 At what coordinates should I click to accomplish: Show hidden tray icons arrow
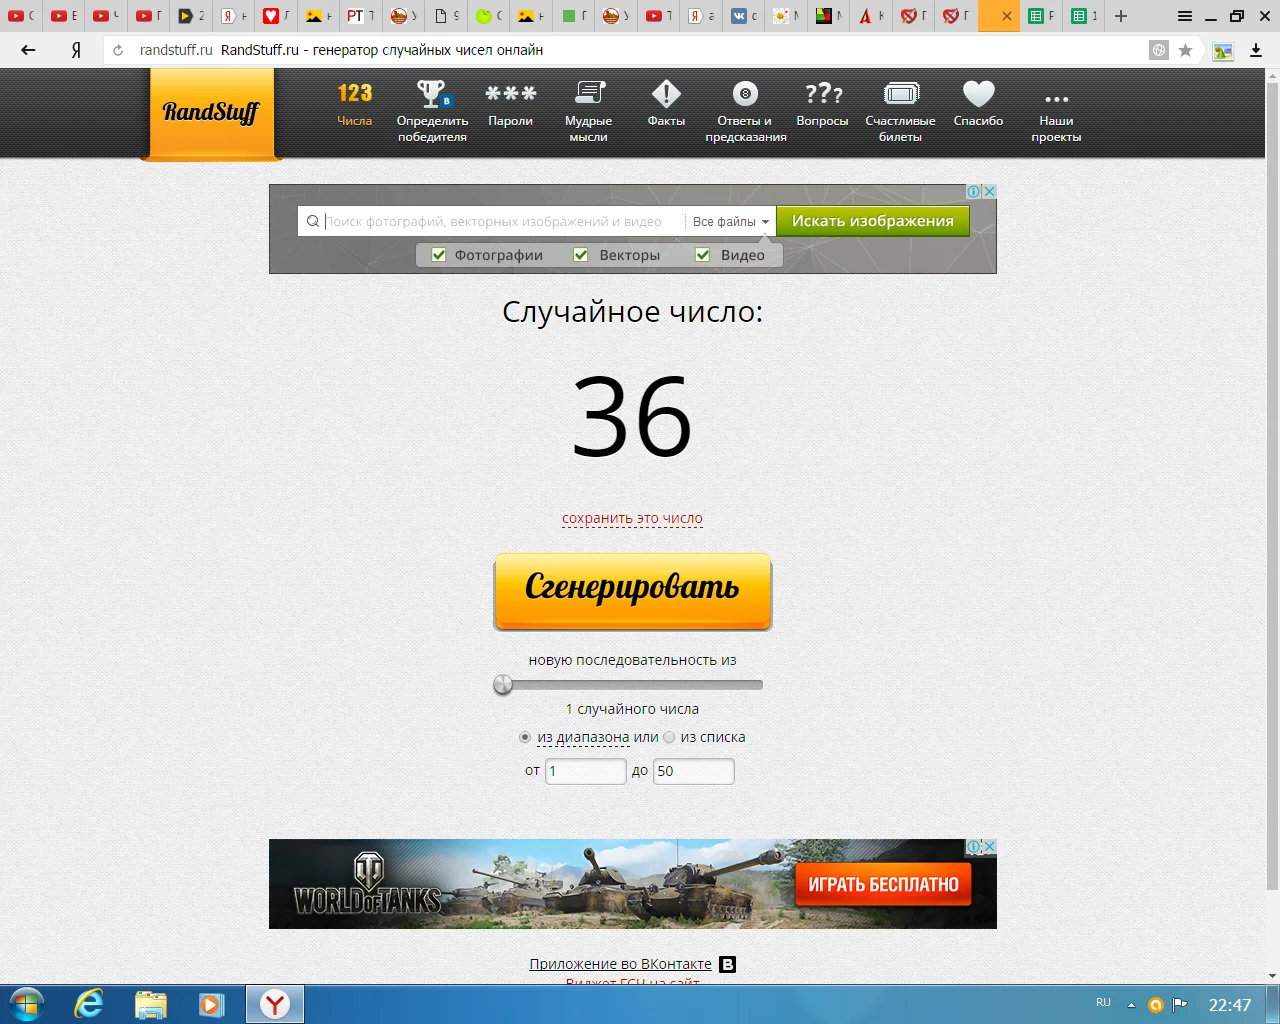(x=1131, y=1005)
